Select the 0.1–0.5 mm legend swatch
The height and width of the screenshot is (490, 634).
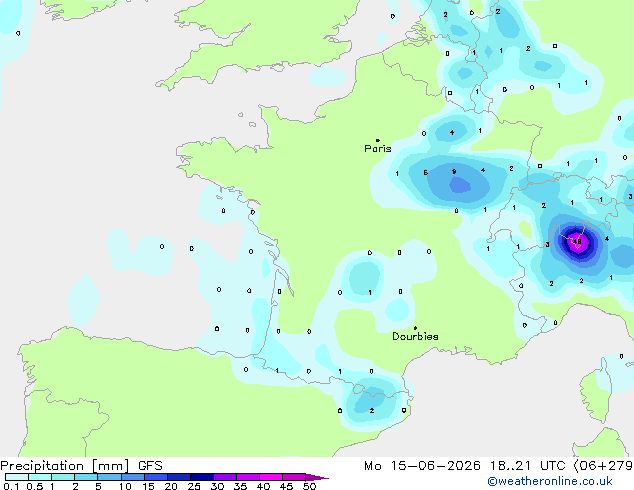pos(17,477)
